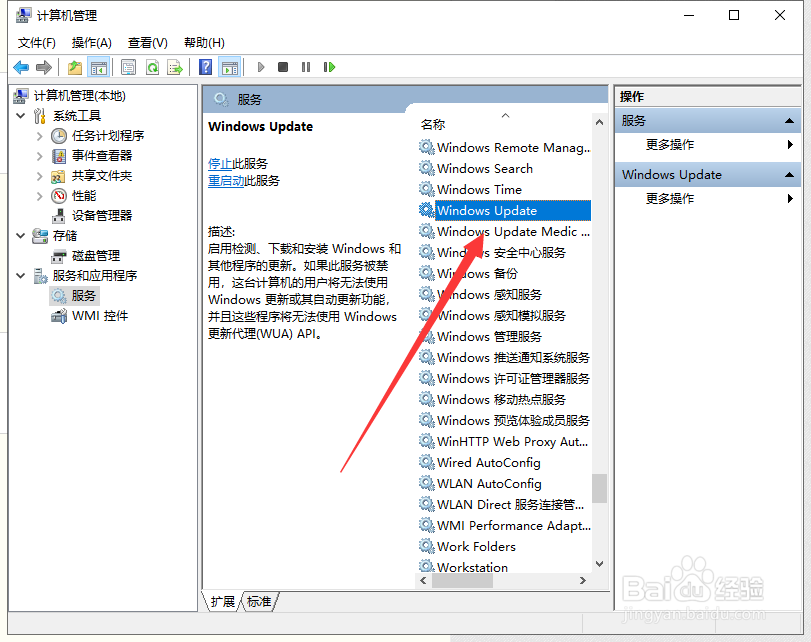Screen dimensions: 811x642
Task: Click the Refresh toolbar icon
Action: tap(152, 67)
